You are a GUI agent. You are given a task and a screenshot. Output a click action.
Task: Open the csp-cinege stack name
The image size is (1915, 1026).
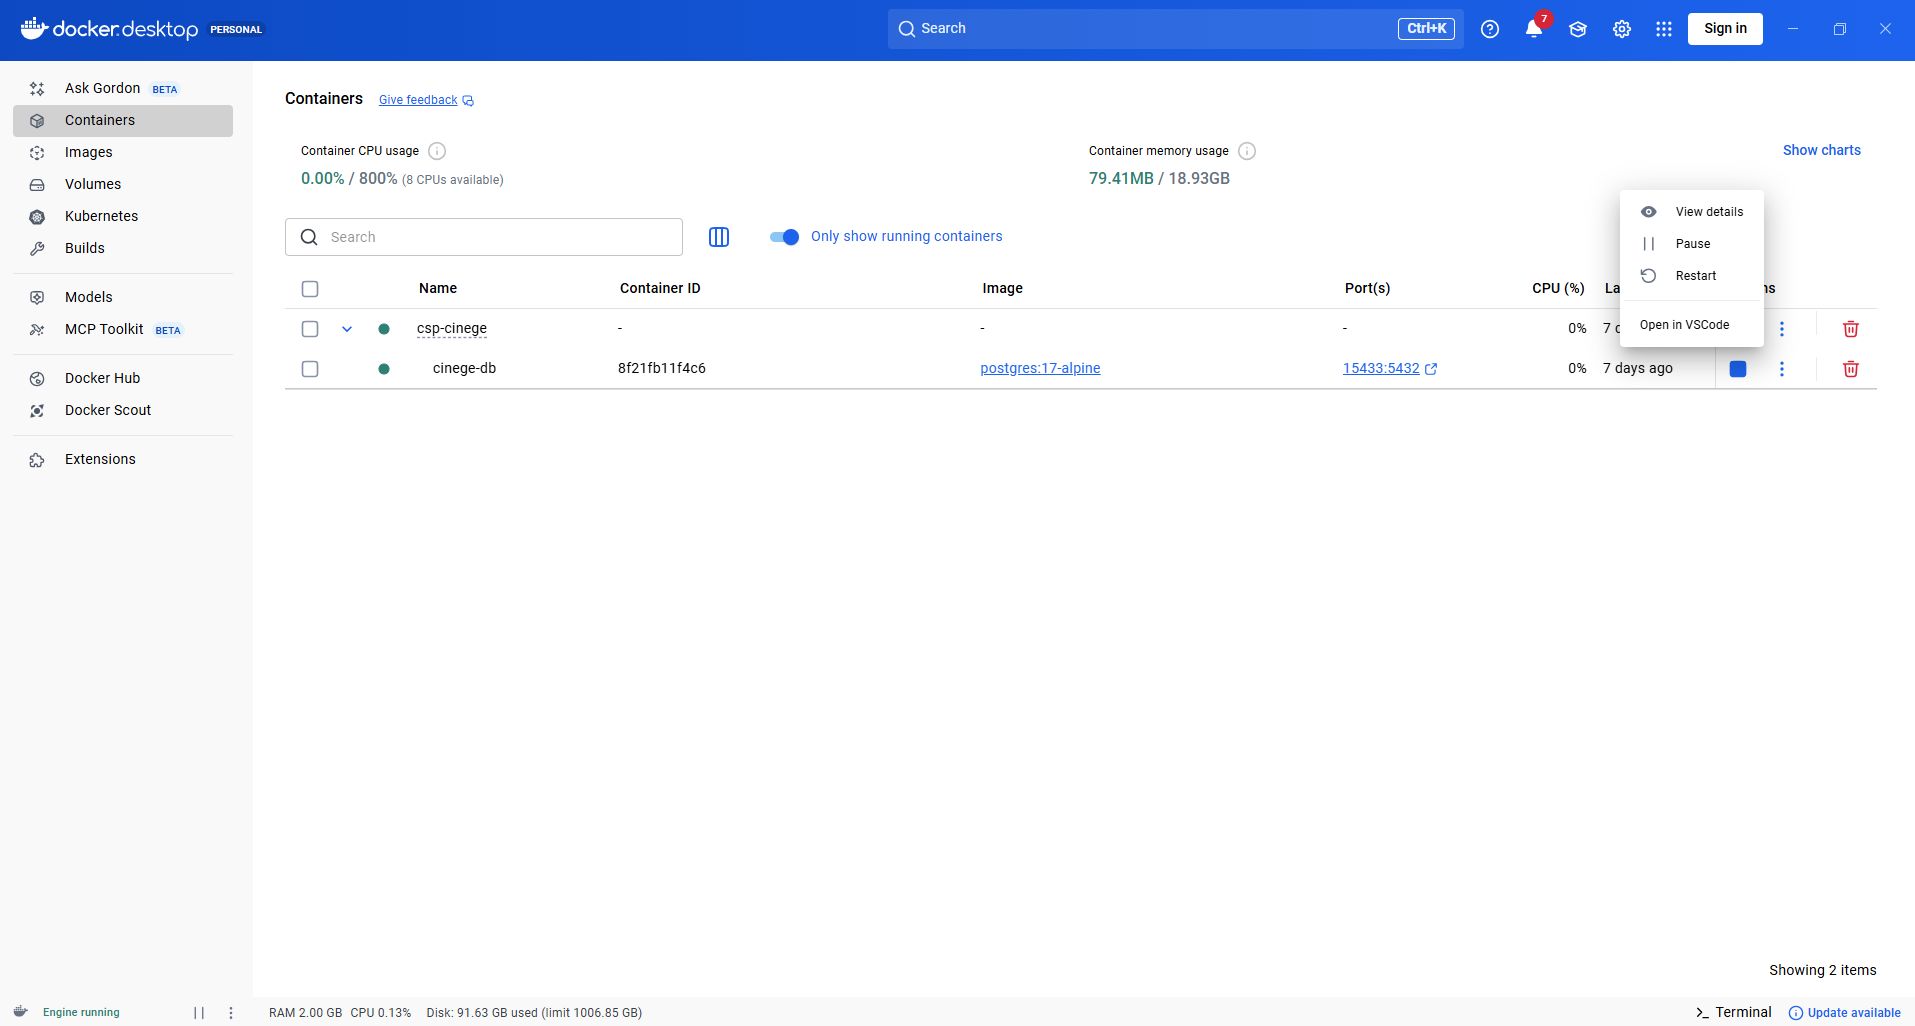(452, 328)
